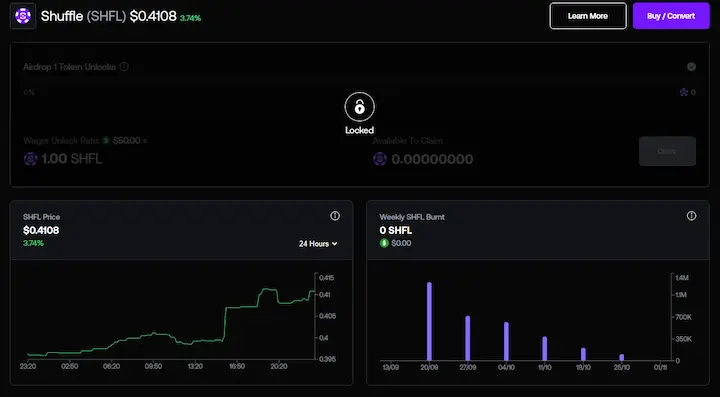Click the Wager Unlock Rate label
The height and width of the screenshot is (397, 720).
tap(62, 140)
